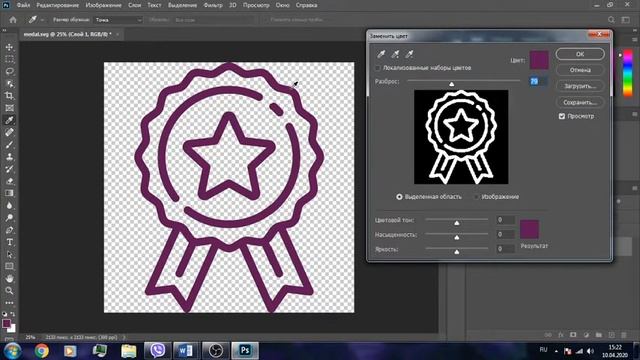Select the Zoom tool in toolbar
640x360 pixels.
click(x=9, y=291)
